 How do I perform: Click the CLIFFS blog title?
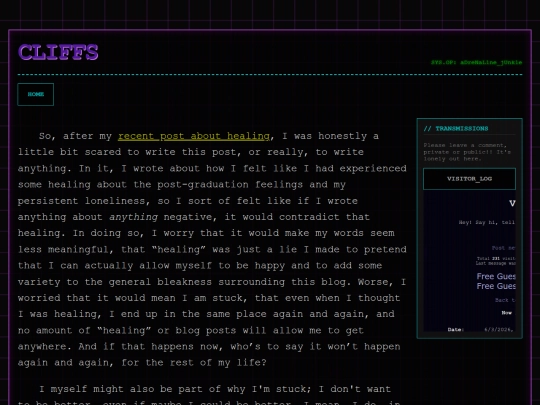click(x=58, y=52)
